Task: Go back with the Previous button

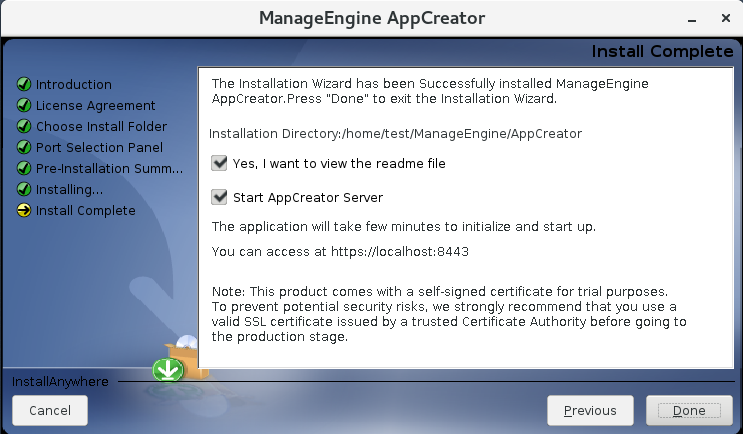Action: click(x=589, y=410)
